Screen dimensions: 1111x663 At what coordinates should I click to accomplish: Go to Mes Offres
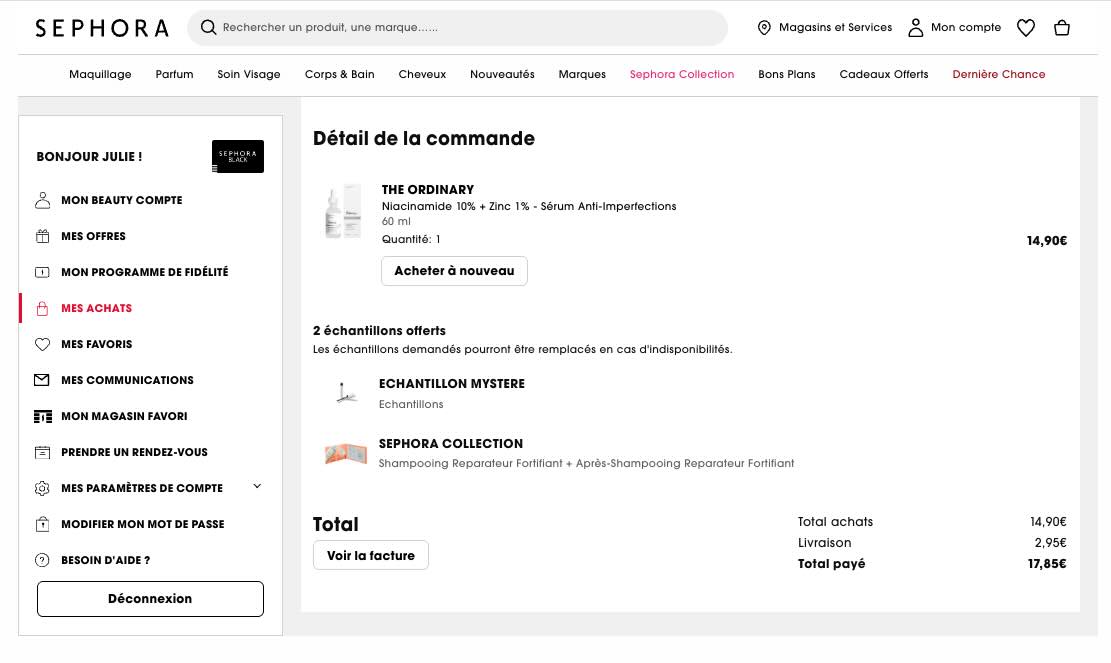point(94,237)
